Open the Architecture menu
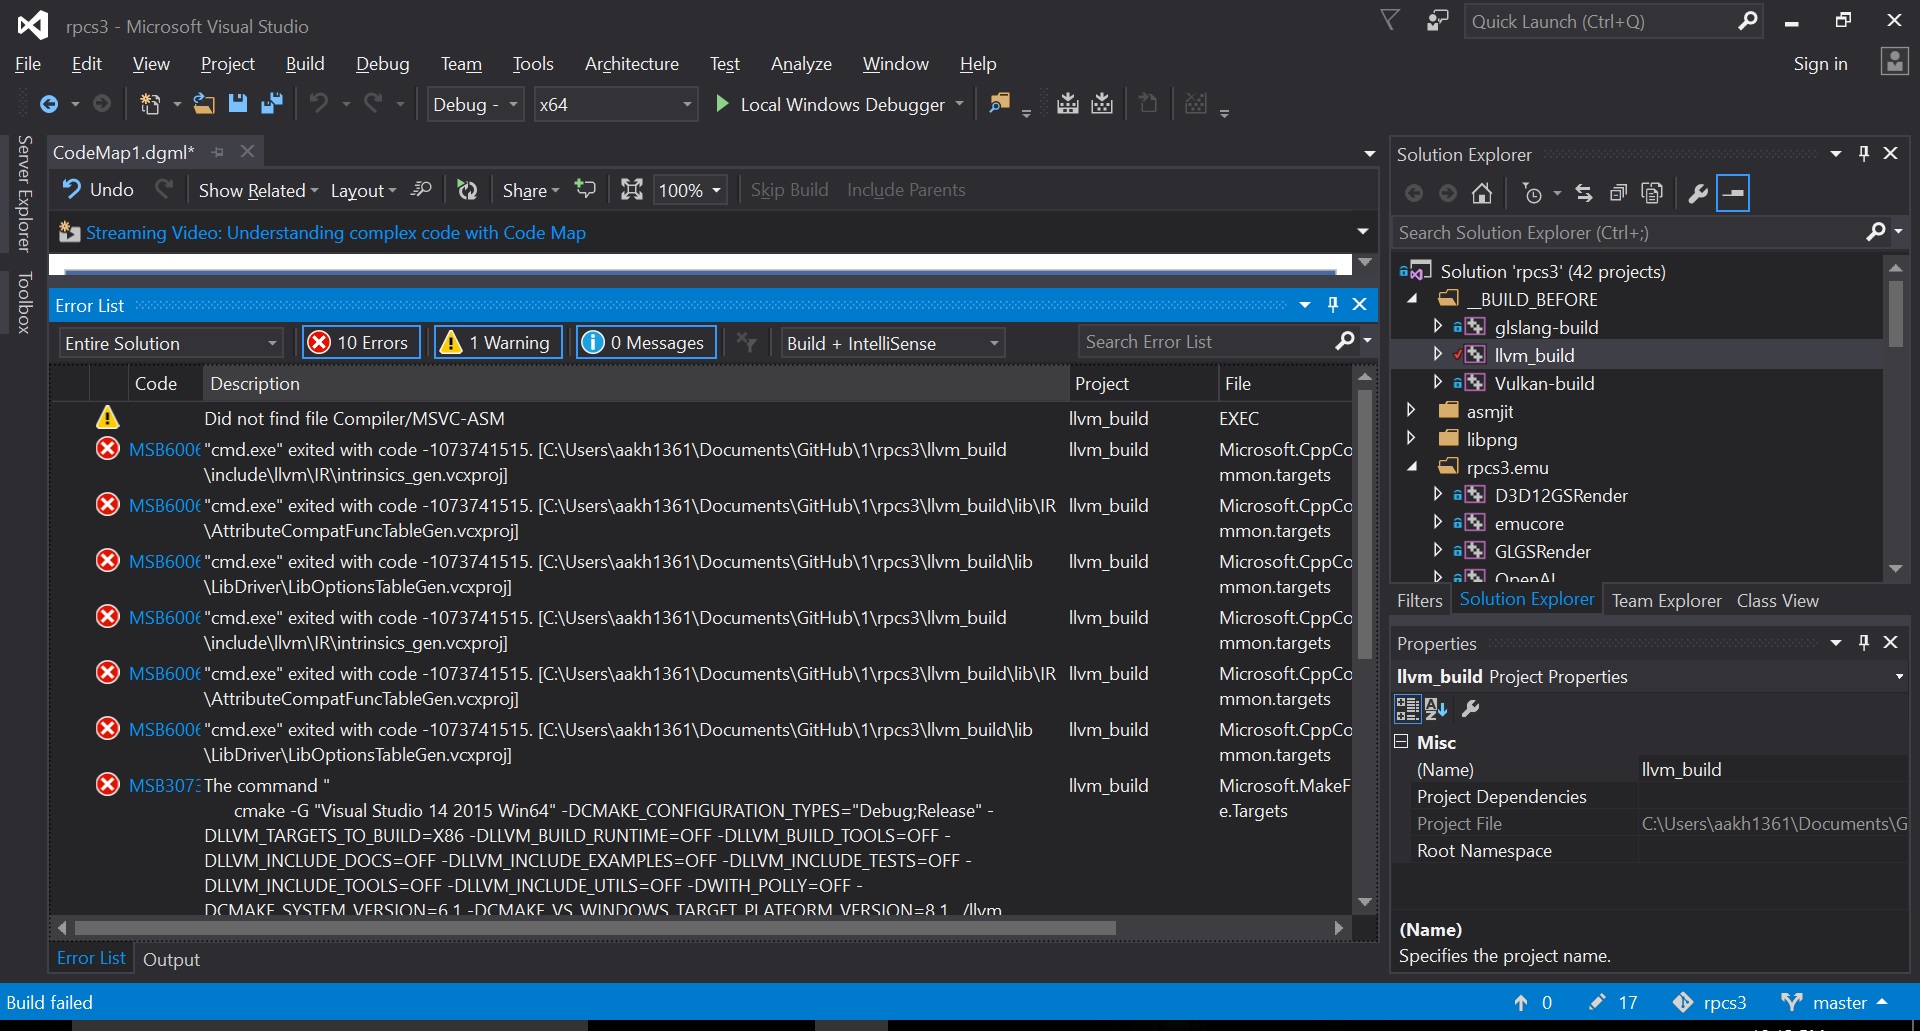 pyautogui.click(x=631, y=64)
